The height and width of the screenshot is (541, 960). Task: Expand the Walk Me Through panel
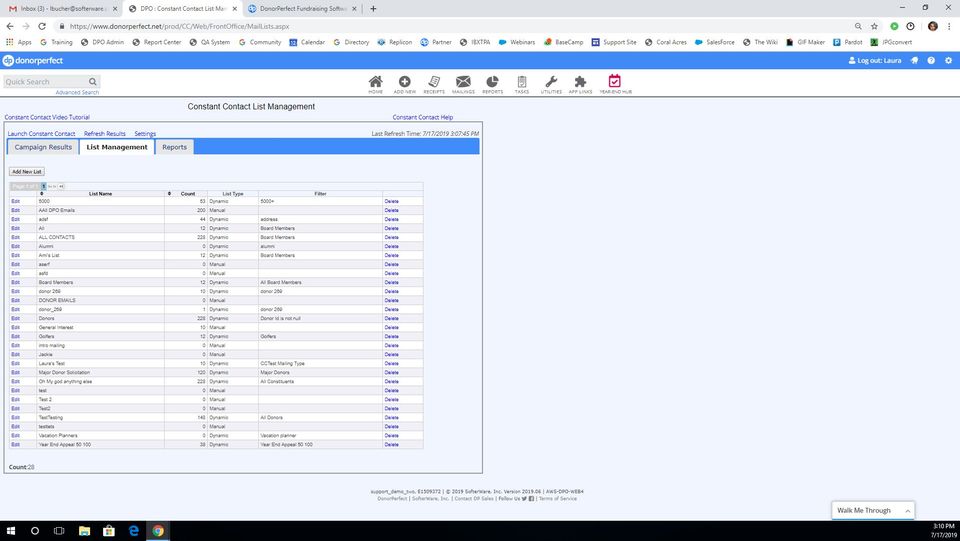tap(872, 510)
